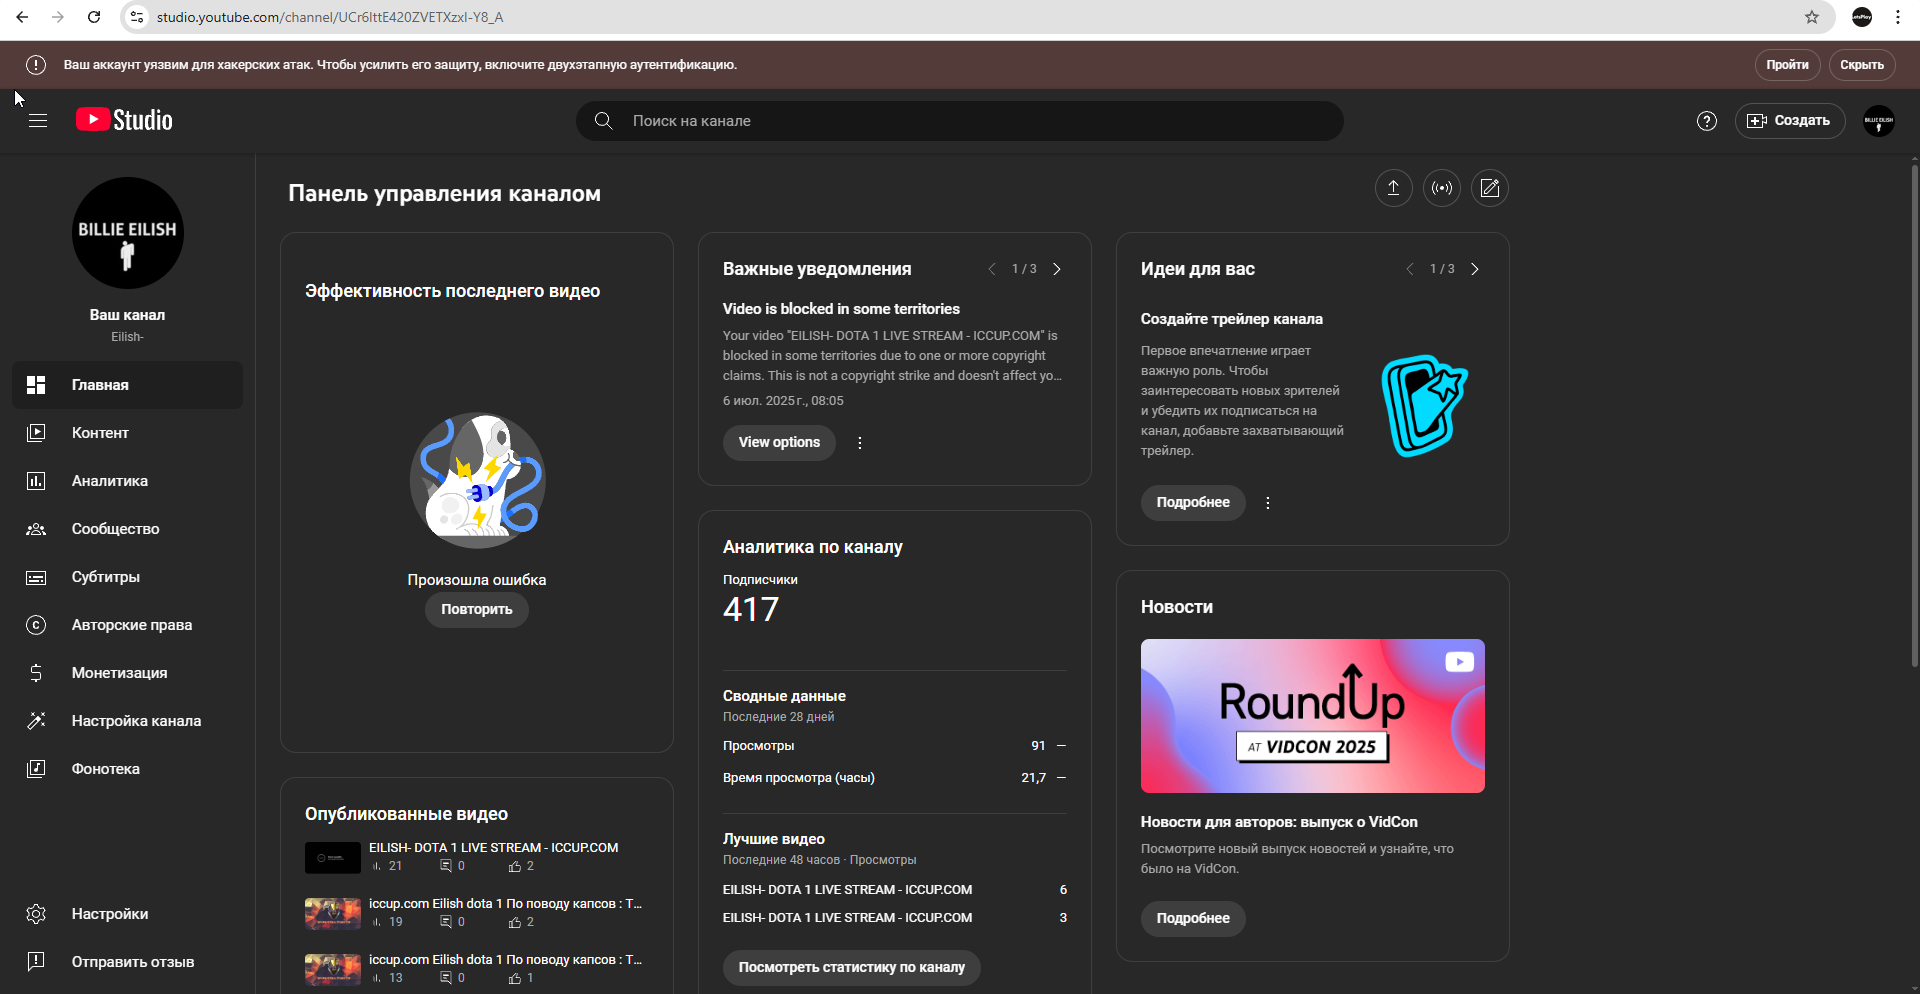Image resolution: width=1920 pixels, height=994 pixels.
Task: Open published video title EILISH- DOTA 1 LIVE STREAM
Action: 494,848
